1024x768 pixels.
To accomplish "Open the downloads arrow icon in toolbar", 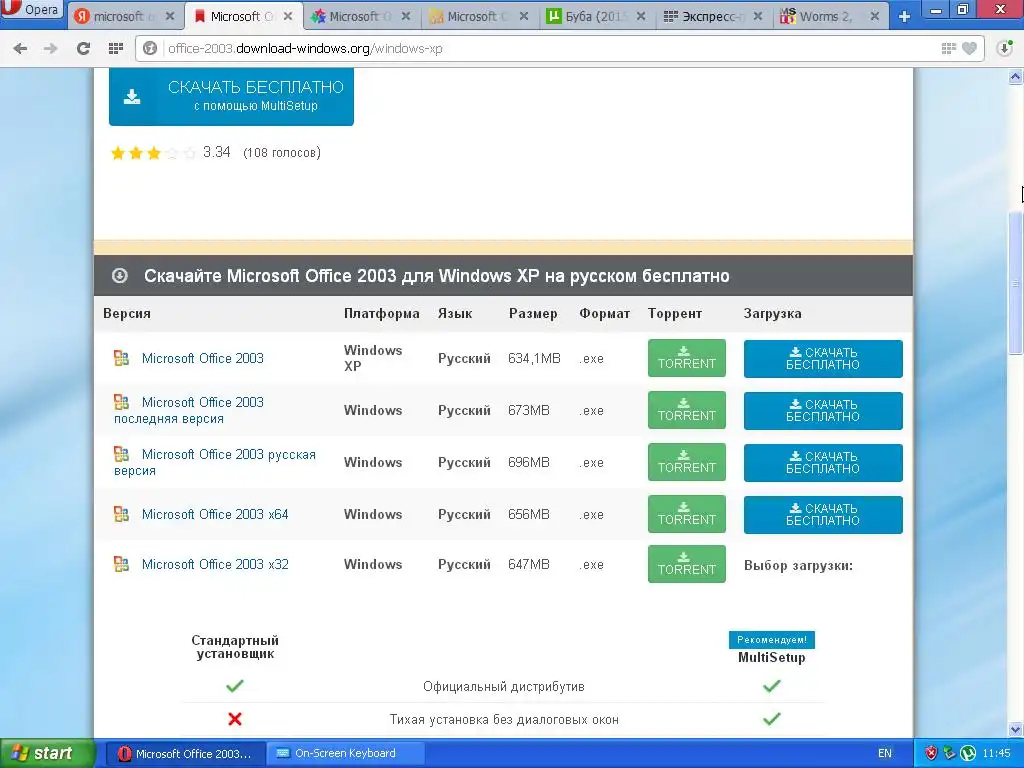I will pos(1004,48).
